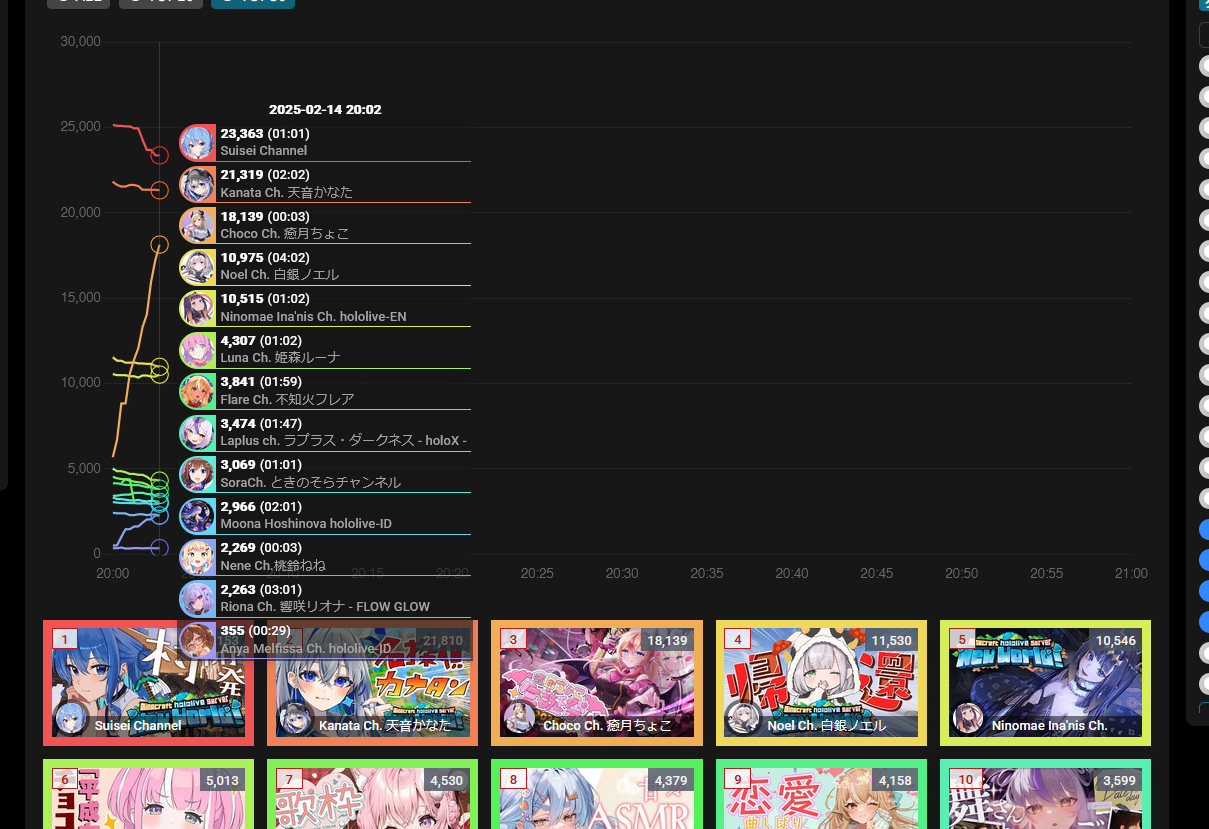Click the small avatar on Ninomae Ina'nis card
Image resolution: width=1209 pixels, height=829 pixels.
pyautogui.click(x=966, y=719)
